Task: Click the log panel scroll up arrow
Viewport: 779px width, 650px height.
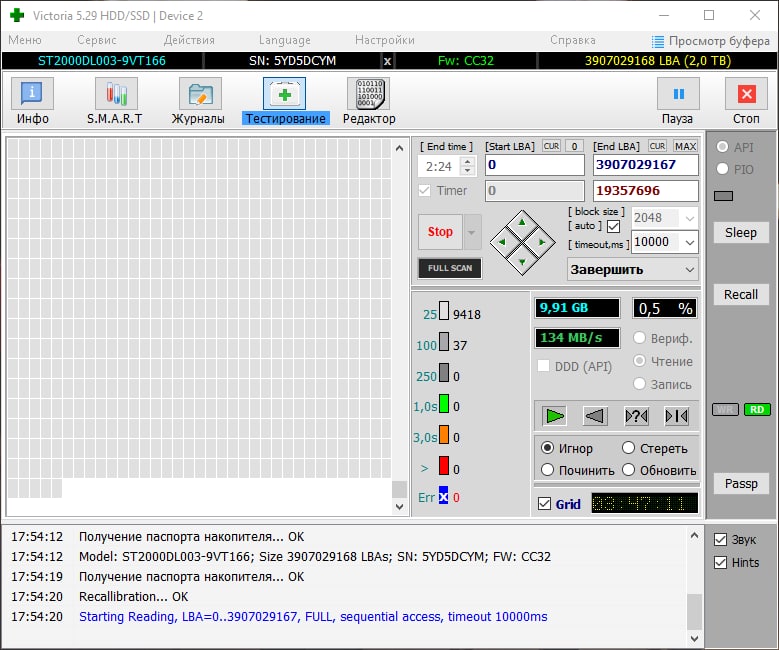Action: point(695,536)
